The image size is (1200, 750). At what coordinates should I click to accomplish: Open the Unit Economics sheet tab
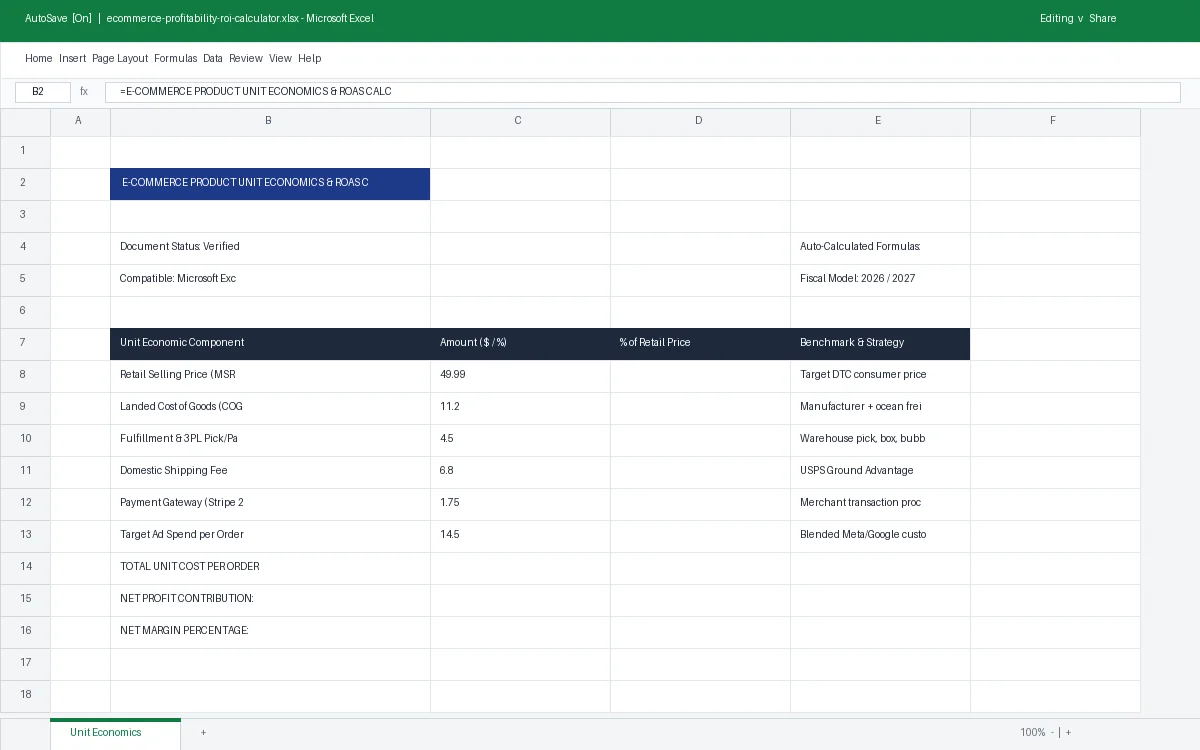(115, 733)
